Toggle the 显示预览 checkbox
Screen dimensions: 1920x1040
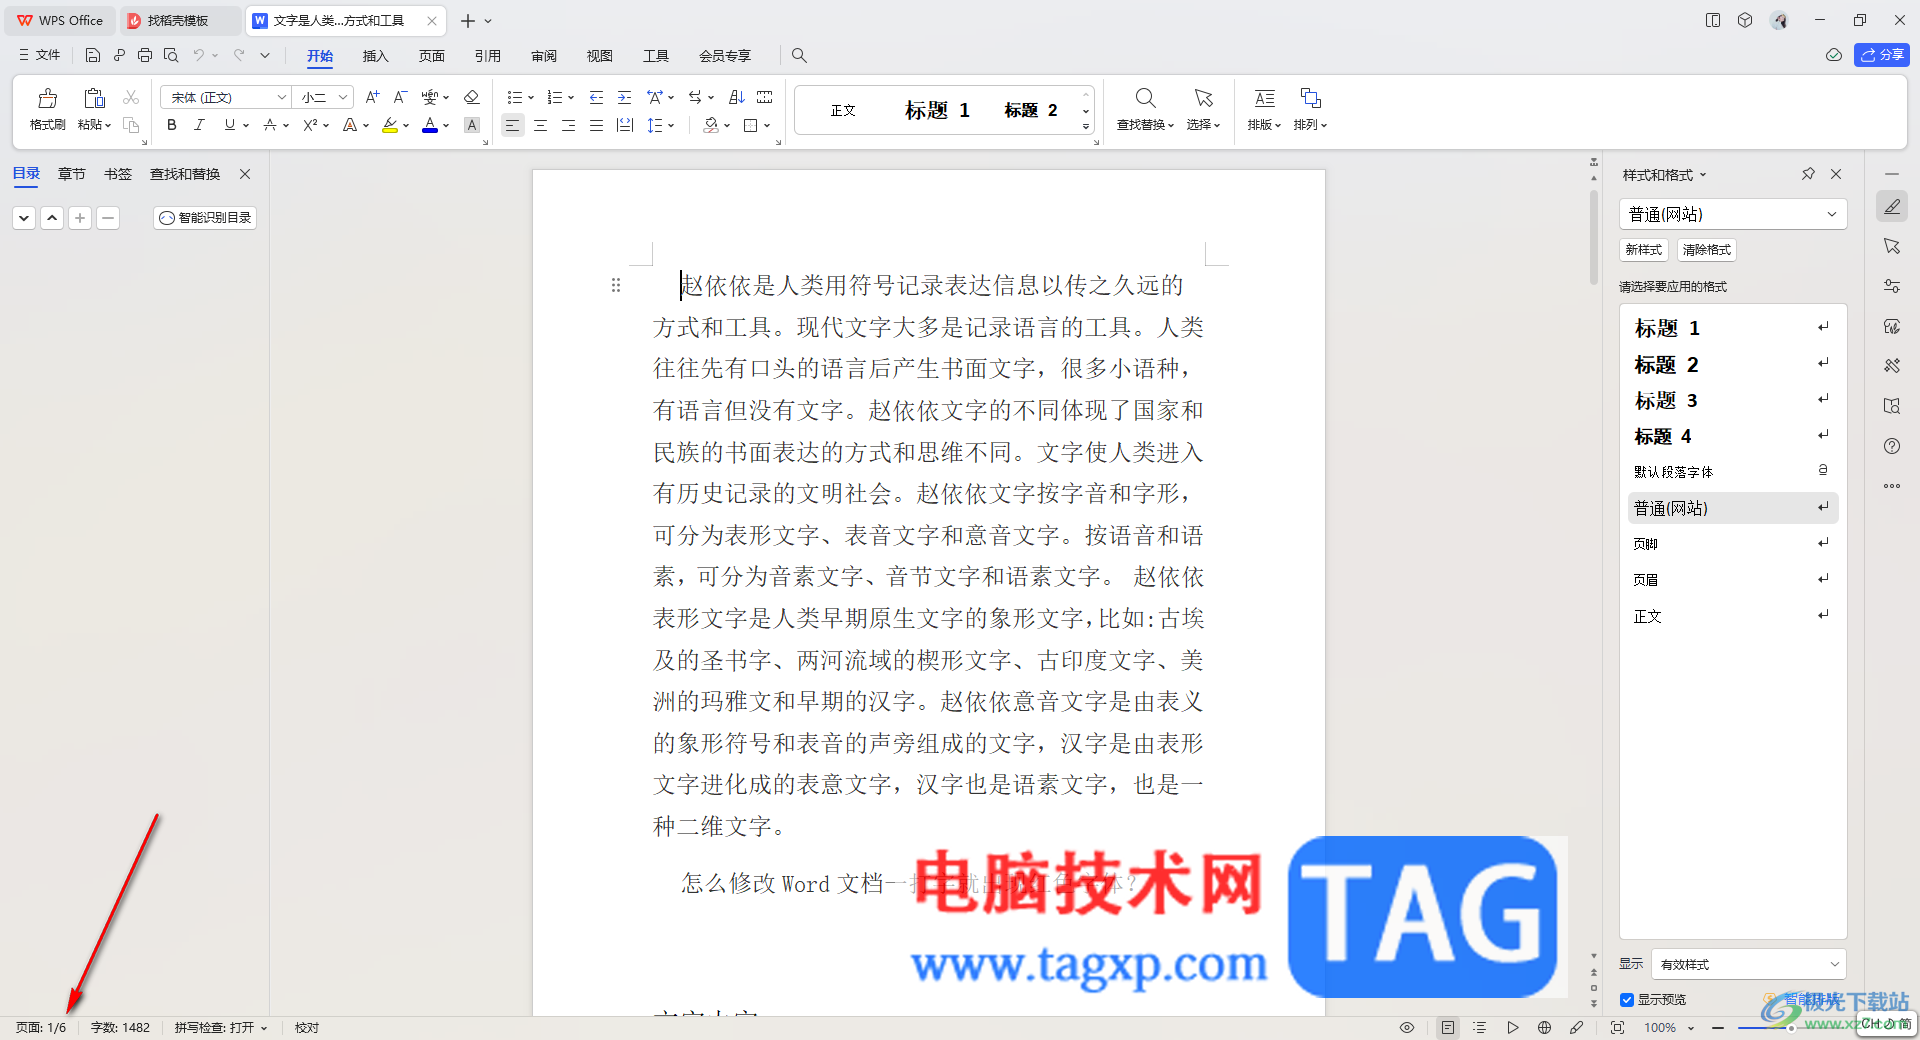(1627, 1000)
